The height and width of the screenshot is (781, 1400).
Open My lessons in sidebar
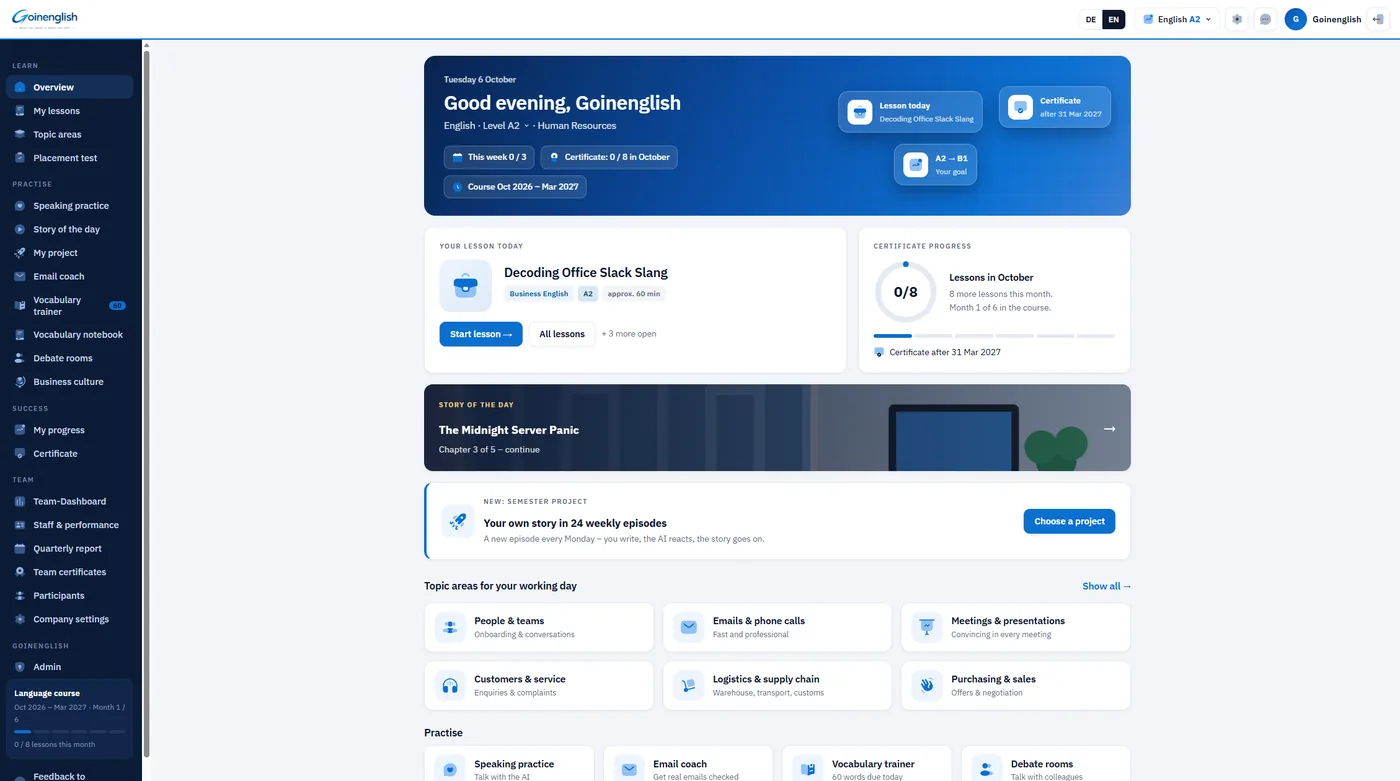(69, 111)
